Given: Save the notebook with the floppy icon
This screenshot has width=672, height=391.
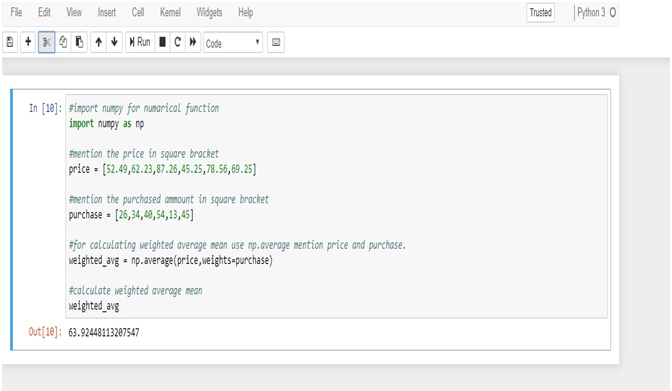Looking at the screenshot, I should click(10, 42).
